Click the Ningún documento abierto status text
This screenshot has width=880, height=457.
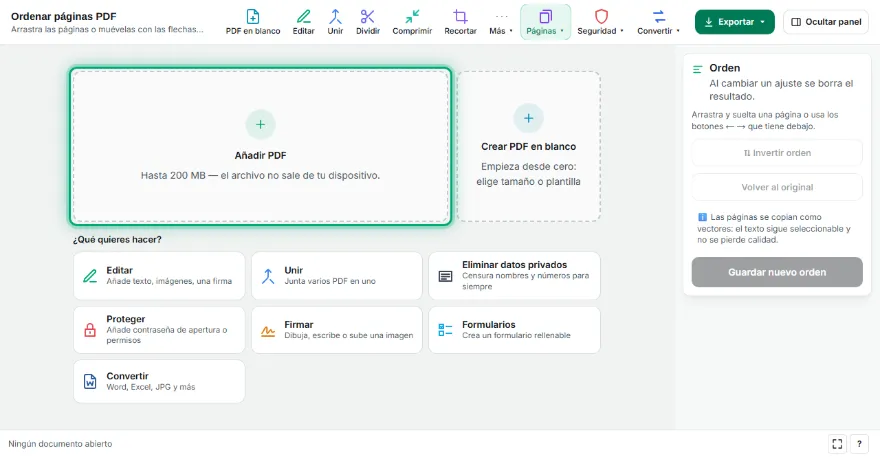point(60,444)
